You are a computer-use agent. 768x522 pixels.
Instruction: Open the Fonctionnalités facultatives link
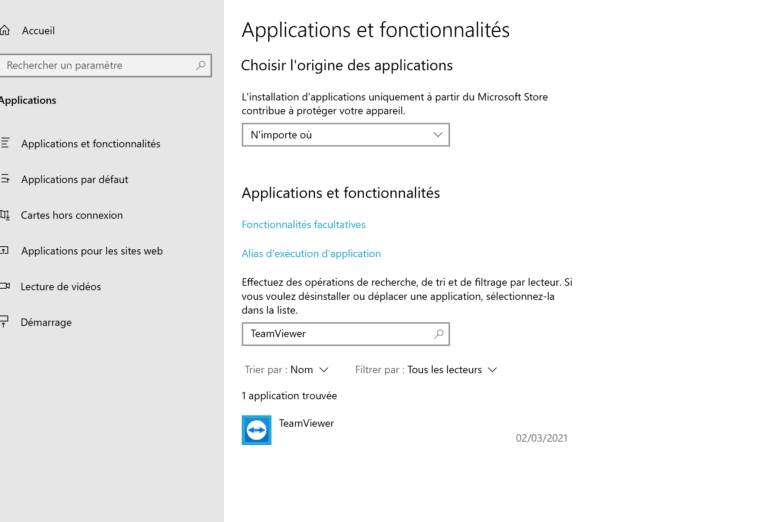click(303, 225)
